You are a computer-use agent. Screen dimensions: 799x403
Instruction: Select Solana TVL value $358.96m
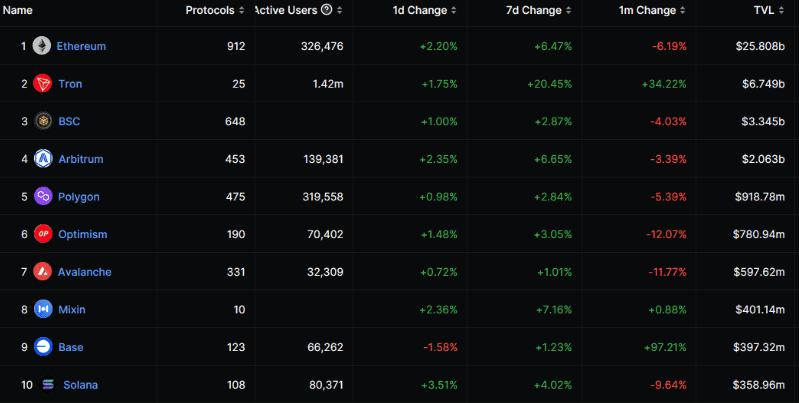pos(759,385)
